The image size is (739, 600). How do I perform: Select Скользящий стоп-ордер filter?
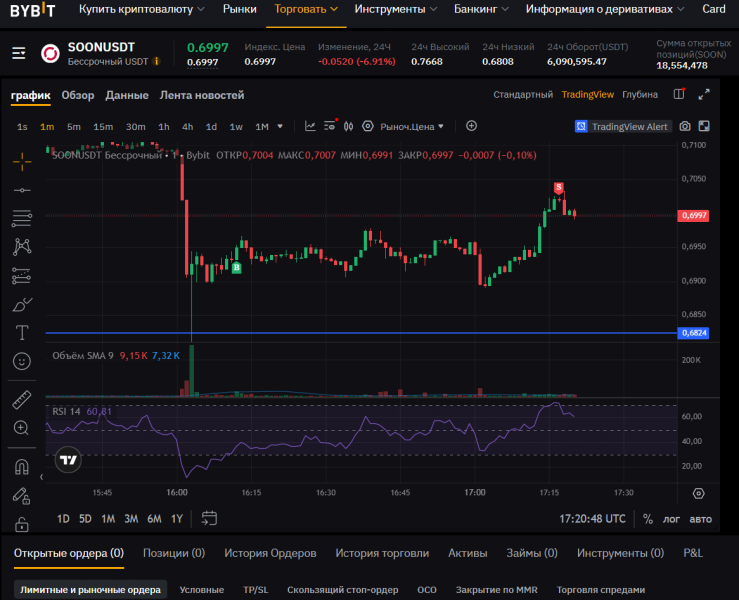point(343,590)
